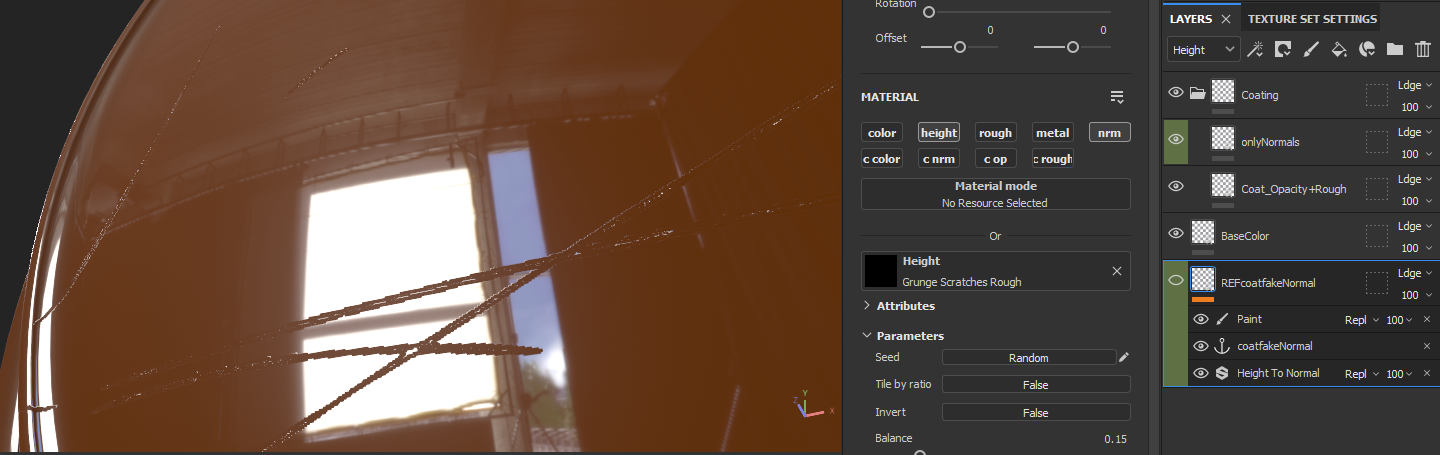Image resolution: width=1440 pixels, height=455 pixels.
Task: Add a folder to the layer stack
Action: [1395, 49]
